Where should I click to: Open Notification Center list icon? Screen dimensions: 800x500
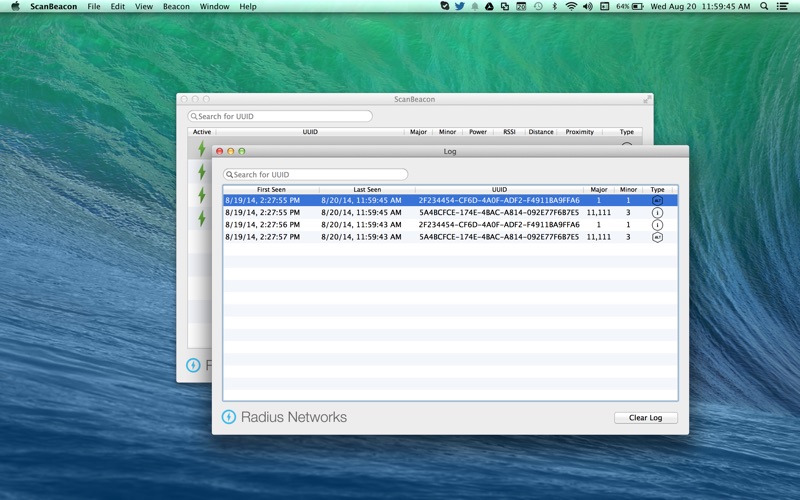point(782,7)
